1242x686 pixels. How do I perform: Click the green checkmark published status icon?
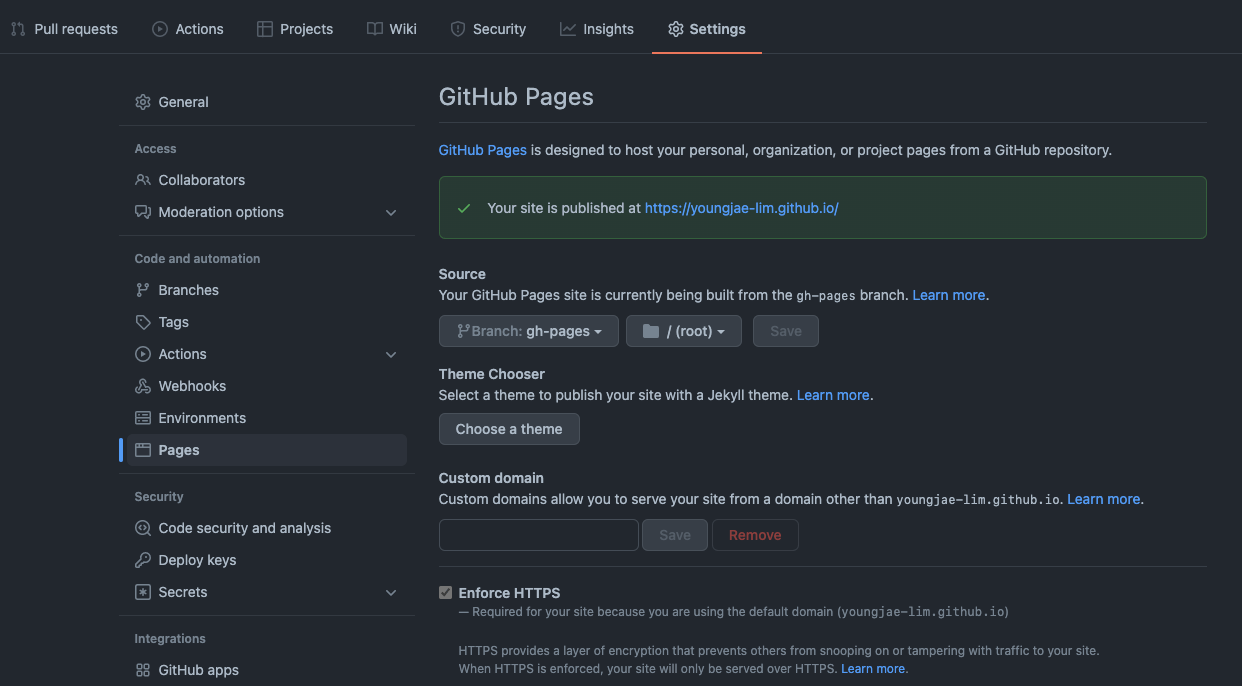pos(464,208)
